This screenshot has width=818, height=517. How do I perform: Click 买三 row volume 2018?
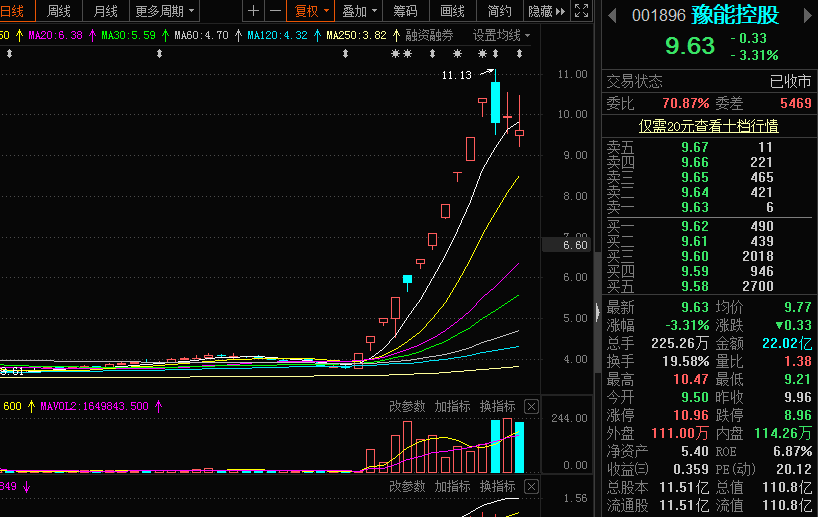[x=758, y=257]
